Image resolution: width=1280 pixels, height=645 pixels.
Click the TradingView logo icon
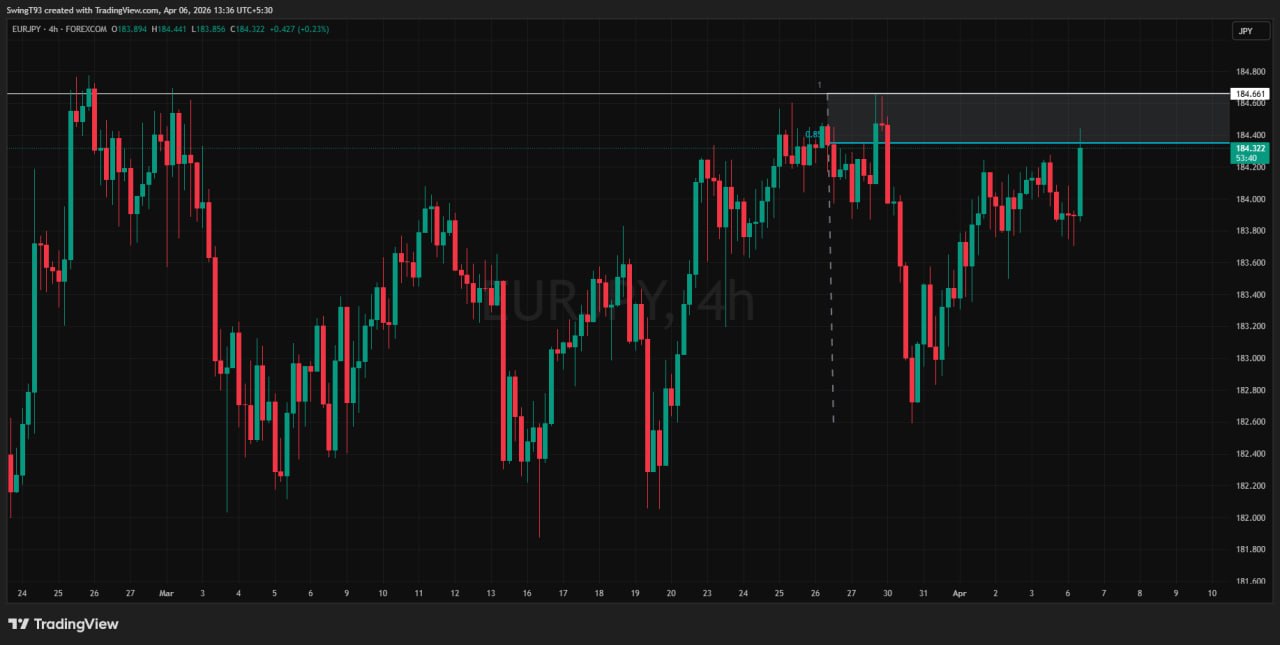pyautogui.click(x=17, y=624)
